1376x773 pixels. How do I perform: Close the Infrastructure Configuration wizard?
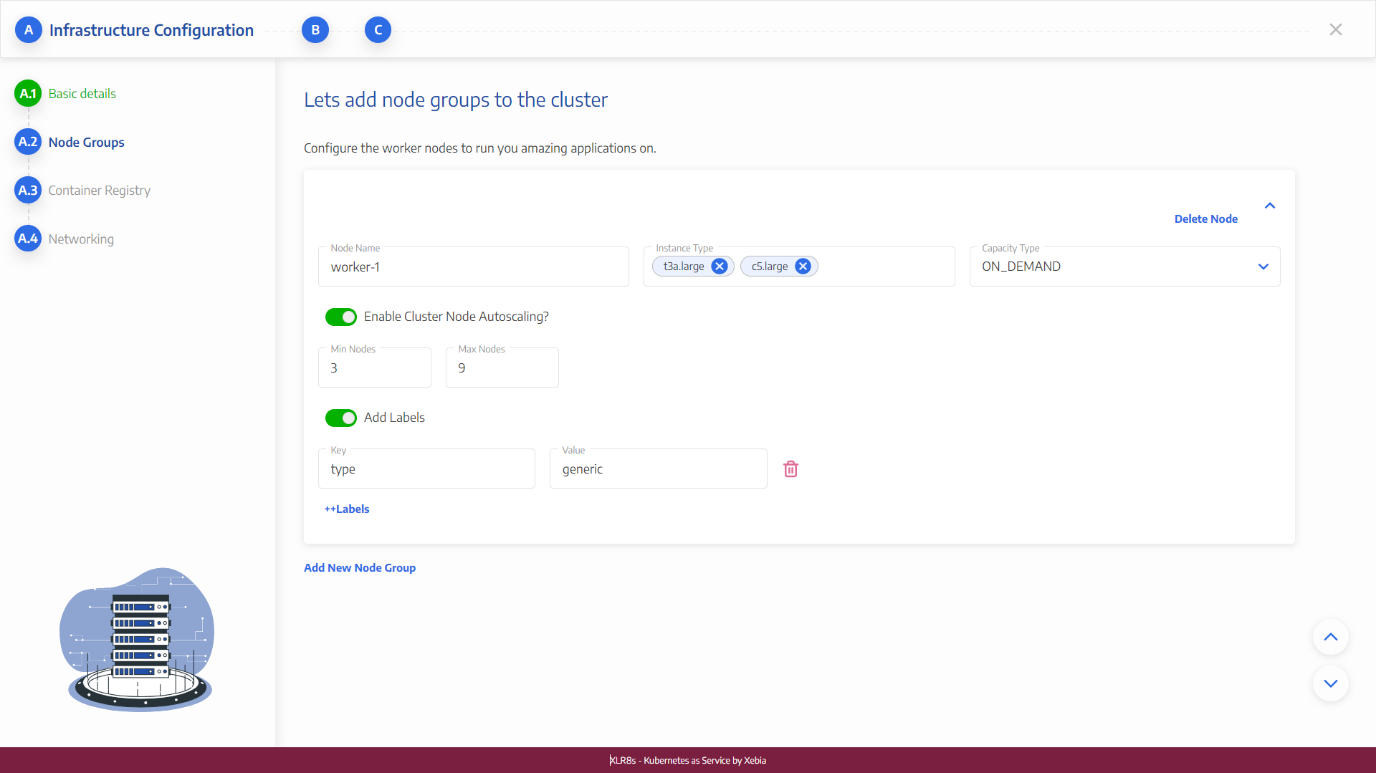click(1336, 29)
